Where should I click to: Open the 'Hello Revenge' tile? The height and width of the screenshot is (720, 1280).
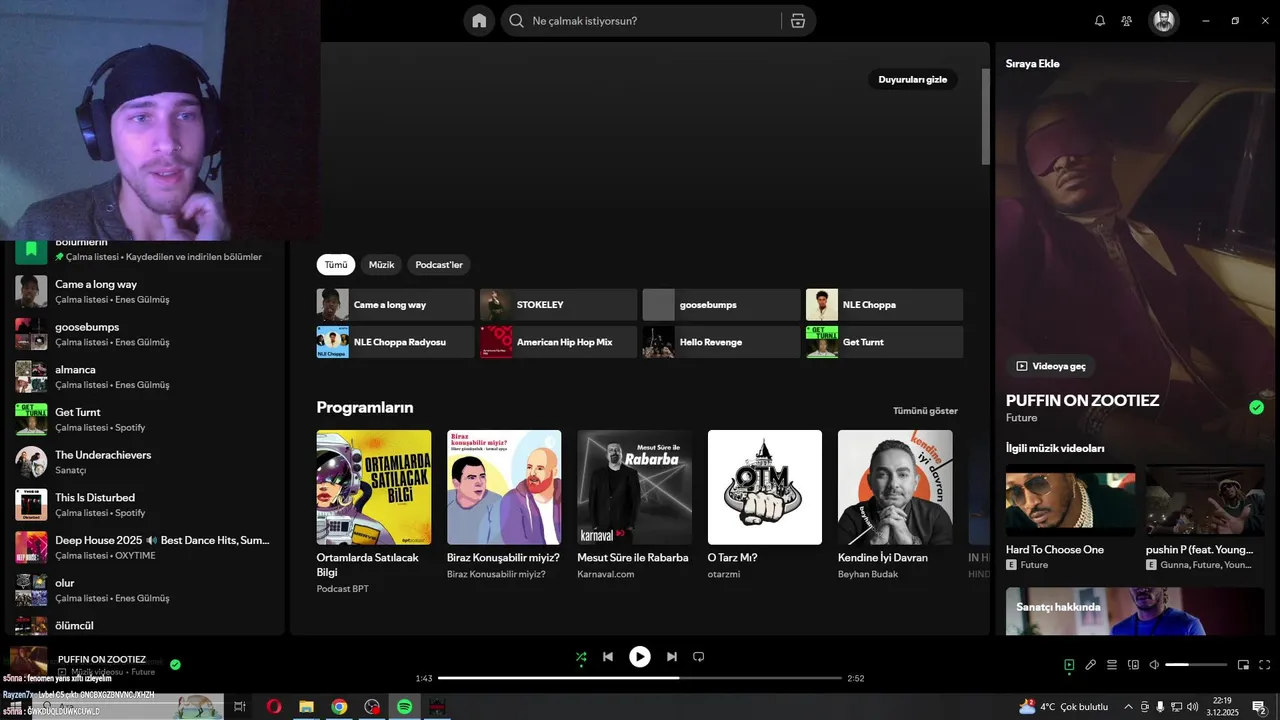click(x=721, y=342)
